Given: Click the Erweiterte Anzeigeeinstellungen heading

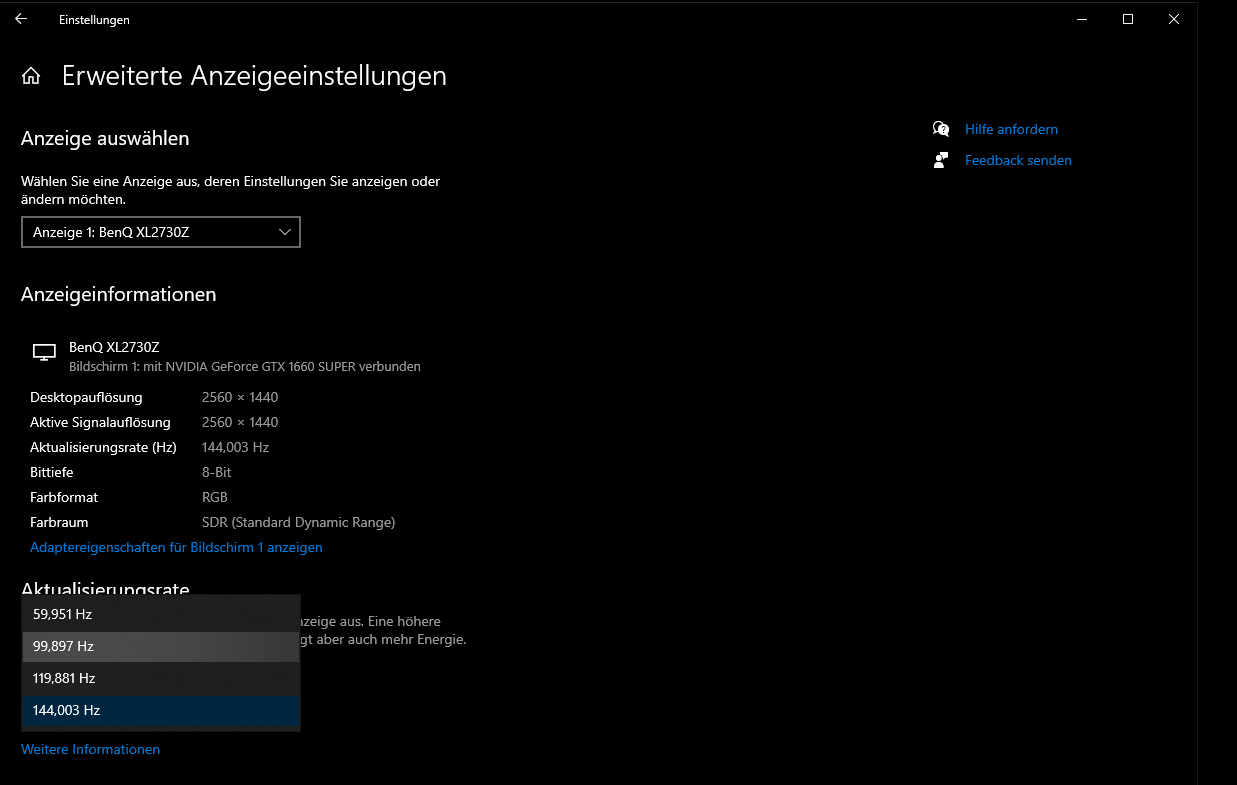Looking at the screenshot, I should pos(254,76).
